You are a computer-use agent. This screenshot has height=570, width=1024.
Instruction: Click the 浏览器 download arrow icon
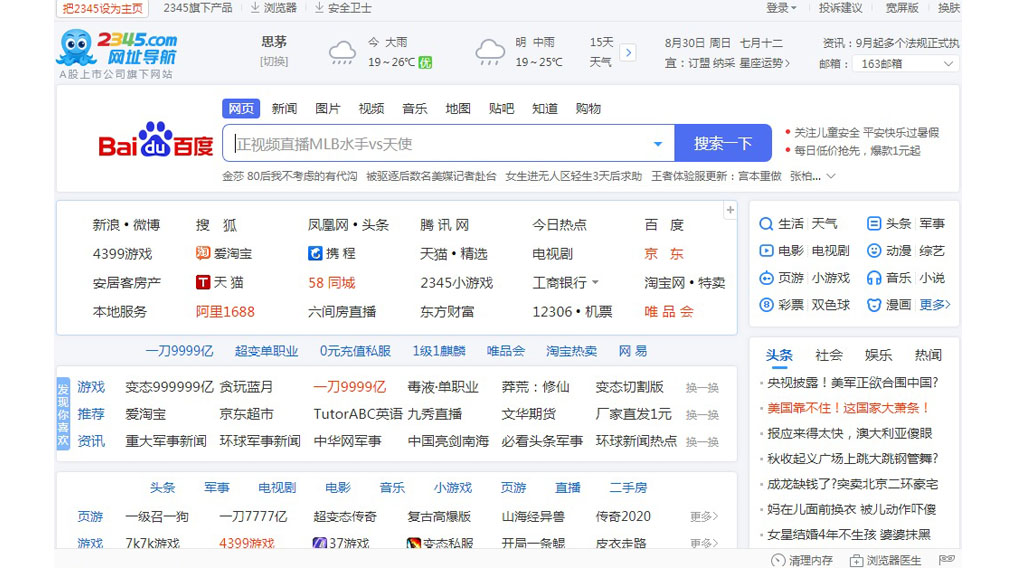pyautogui.click(x=255, y=8)
